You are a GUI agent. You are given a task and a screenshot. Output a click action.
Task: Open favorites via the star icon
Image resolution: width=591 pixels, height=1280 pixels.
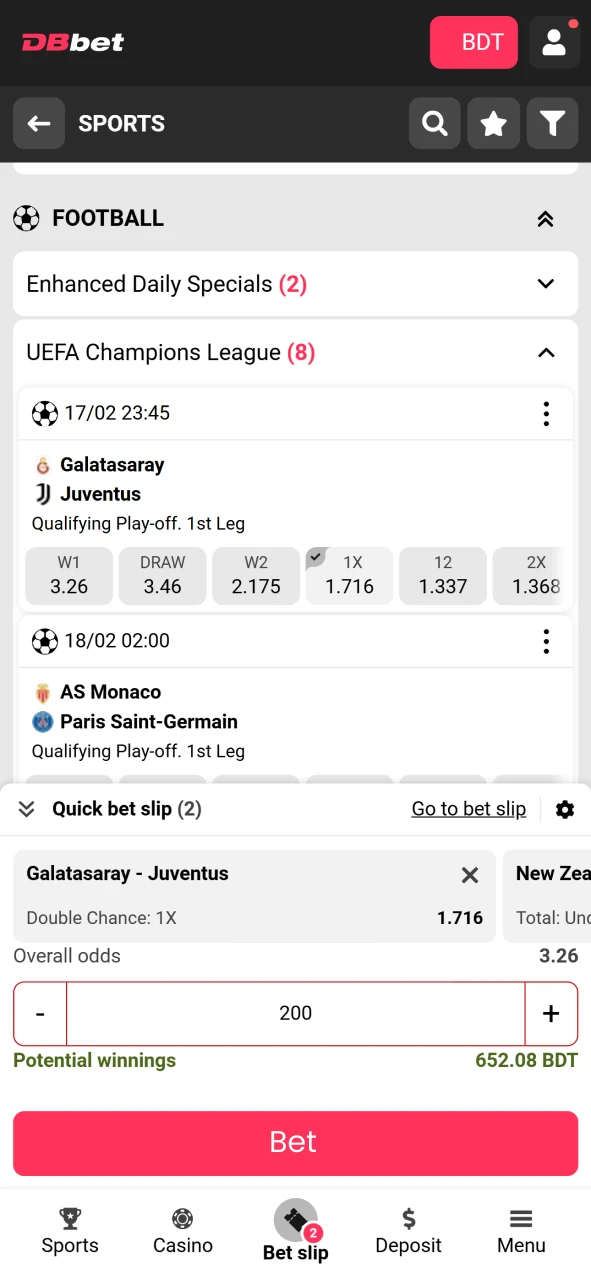click(493, 123)
